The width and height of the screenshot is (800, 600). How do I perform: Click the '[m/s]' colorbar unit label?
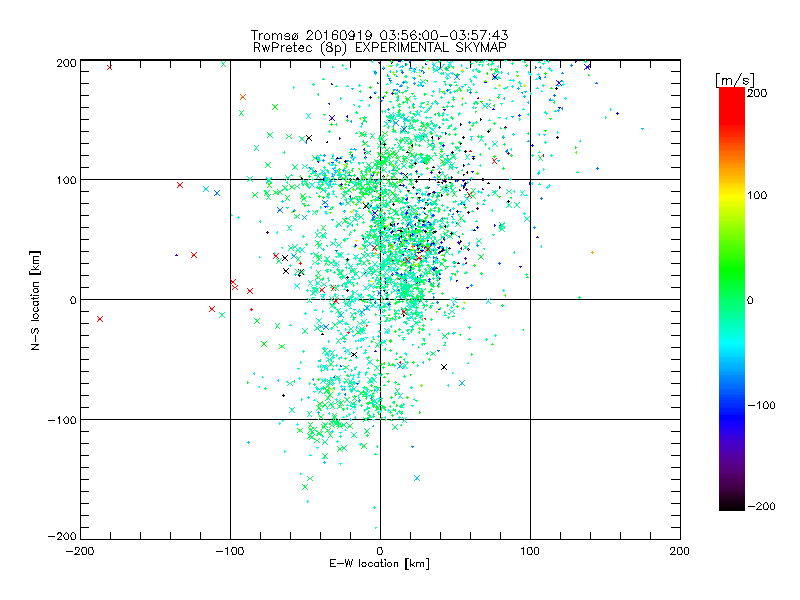[x=735, y=80]
